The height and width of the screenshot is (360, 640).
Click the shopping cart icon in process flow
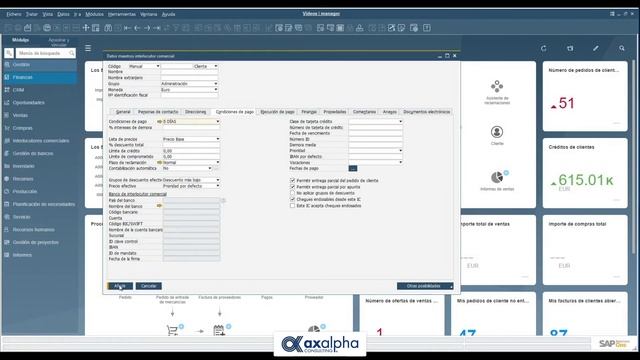point(172,330)
